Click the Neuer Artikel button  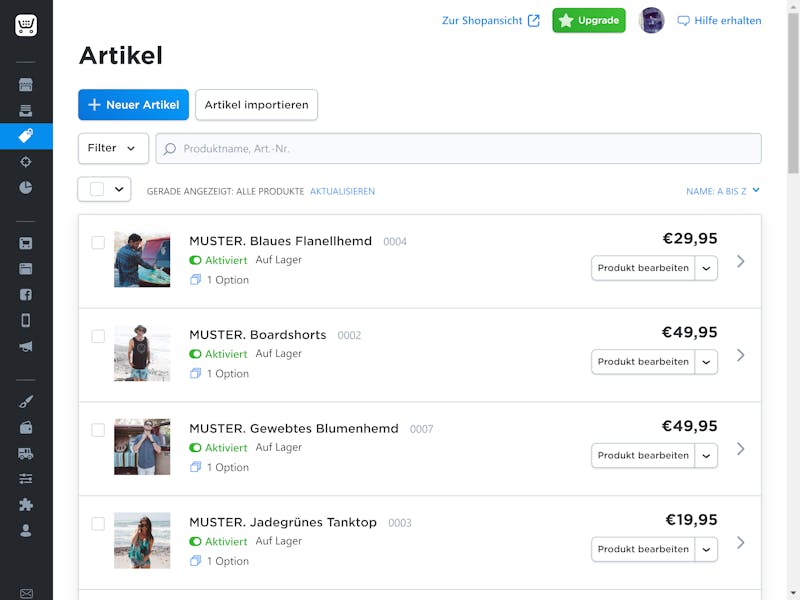[x=133, y=105]
